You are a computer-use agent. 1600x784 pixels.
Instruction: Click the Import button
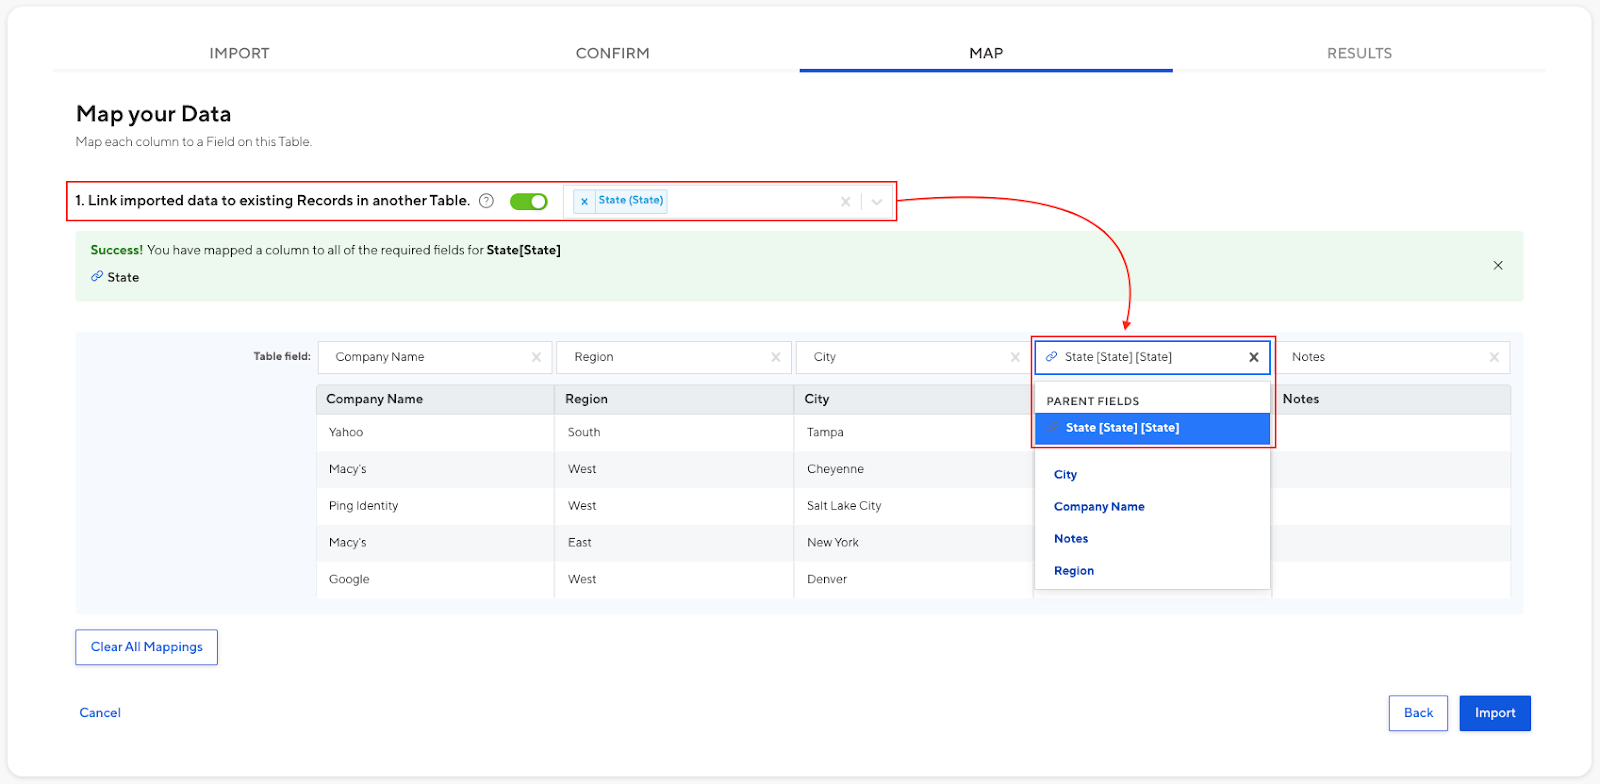[x=1495, y=713]
